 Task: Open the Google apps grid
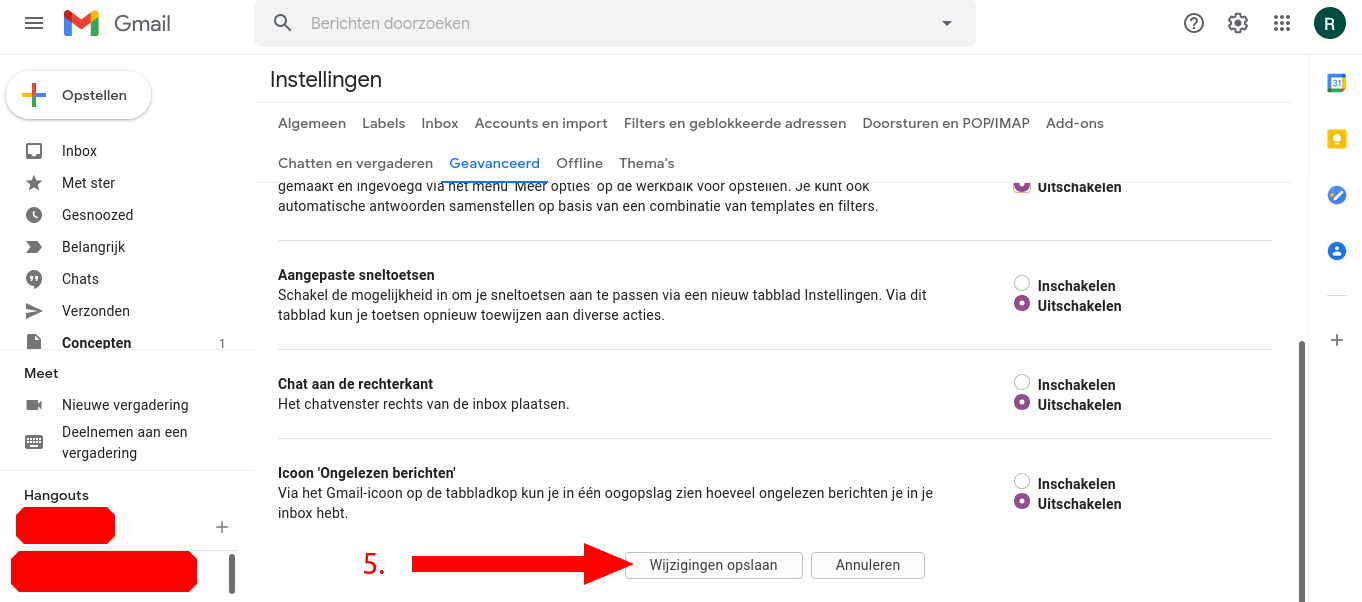pos(1282,23)
